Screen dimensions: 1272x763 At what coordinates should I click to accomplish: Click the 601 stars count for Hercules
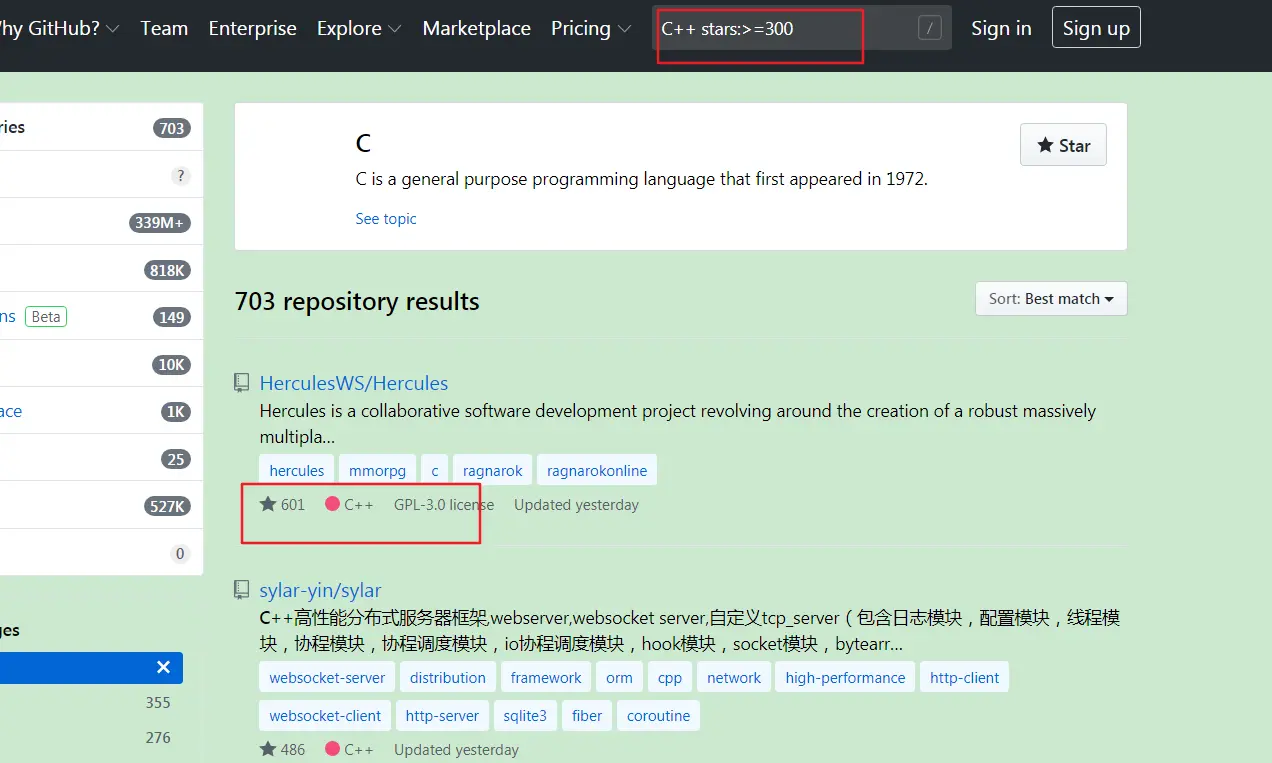click(x=282, y=505)
